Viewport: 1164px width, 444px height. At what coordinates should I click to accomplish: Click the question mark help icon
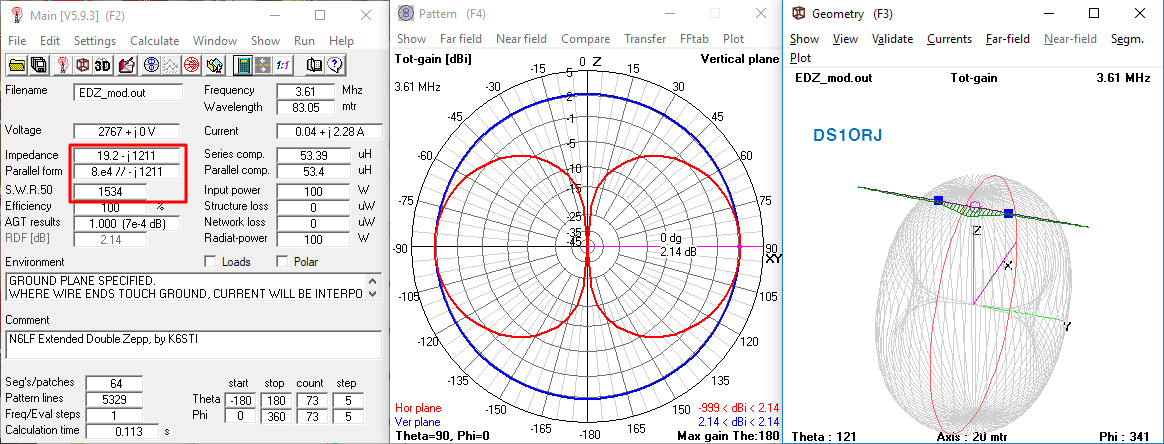[x=334, y=65]
